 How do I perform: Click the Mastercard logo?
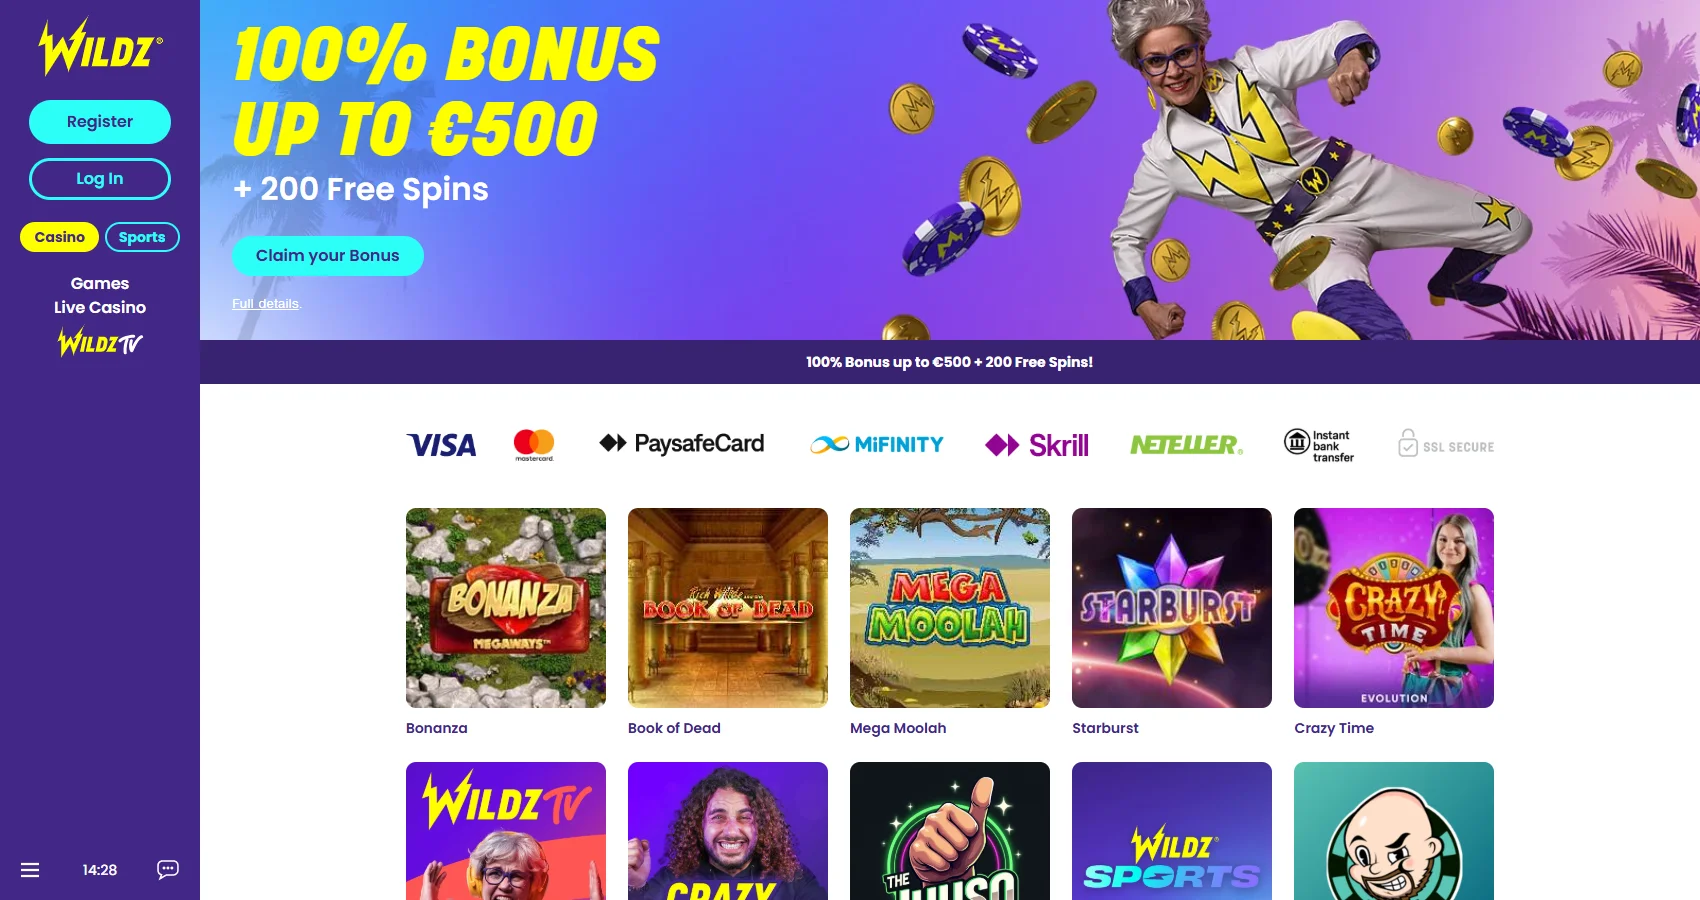(x=534, y=445)
